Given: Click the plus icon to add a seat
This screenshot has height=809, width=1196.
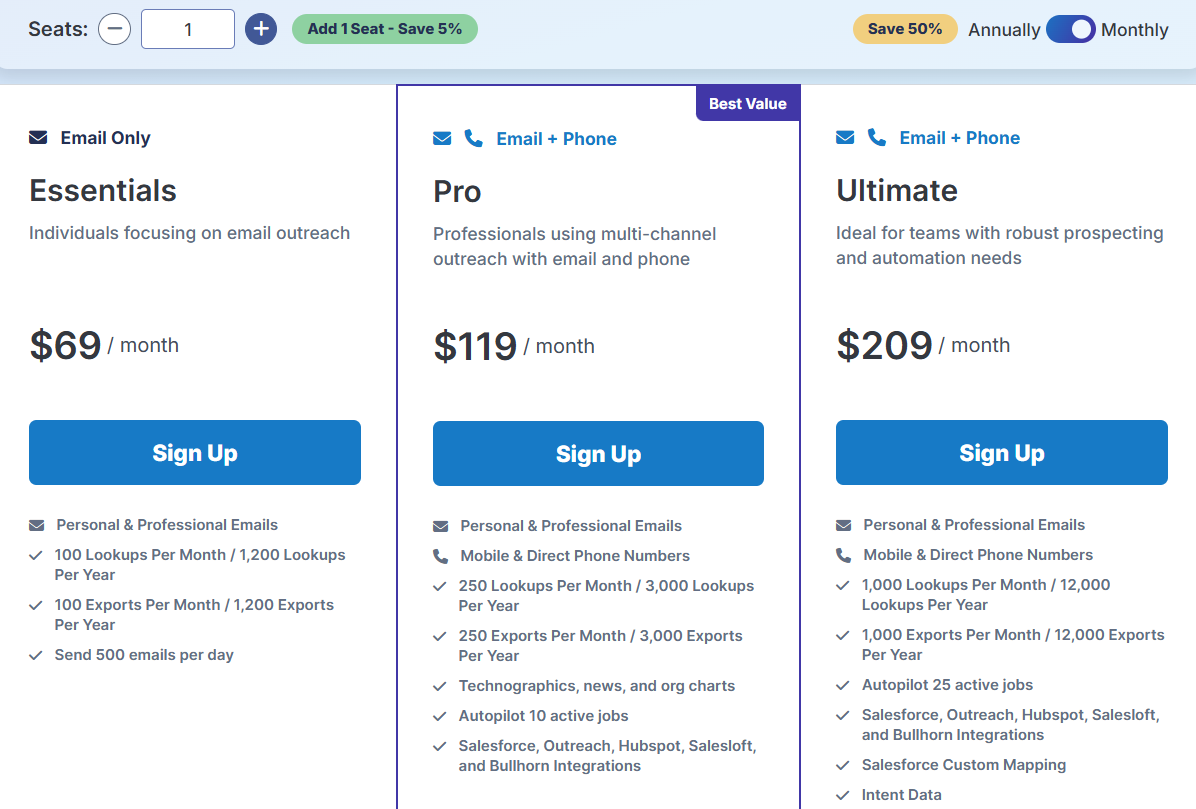Looking at the screenshot, I should (x=261, y=29).
